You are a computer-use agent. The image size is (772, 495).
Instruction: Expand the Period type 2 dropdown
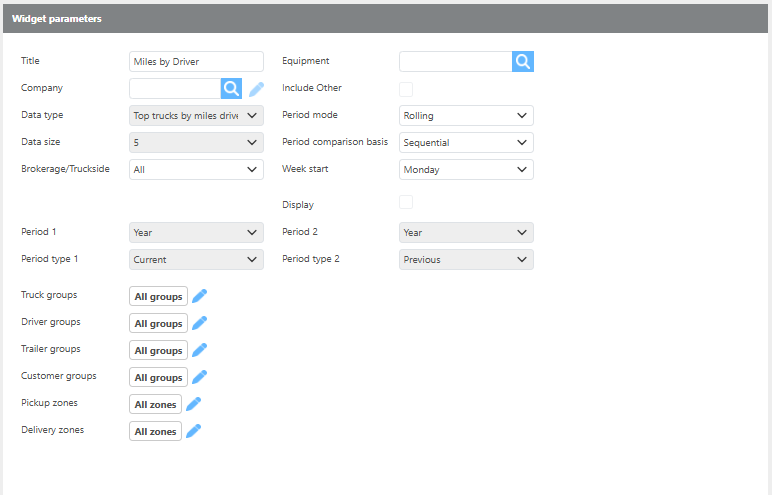coord(466,260)
